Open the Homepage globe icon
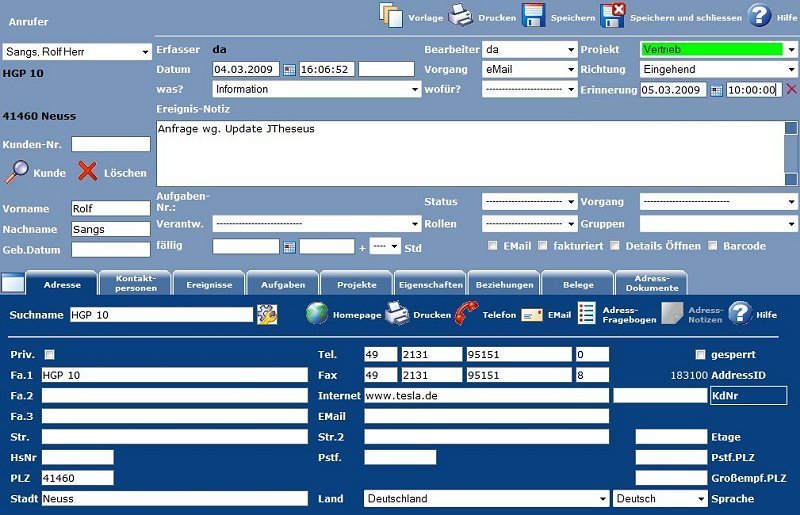 (317, 314)
